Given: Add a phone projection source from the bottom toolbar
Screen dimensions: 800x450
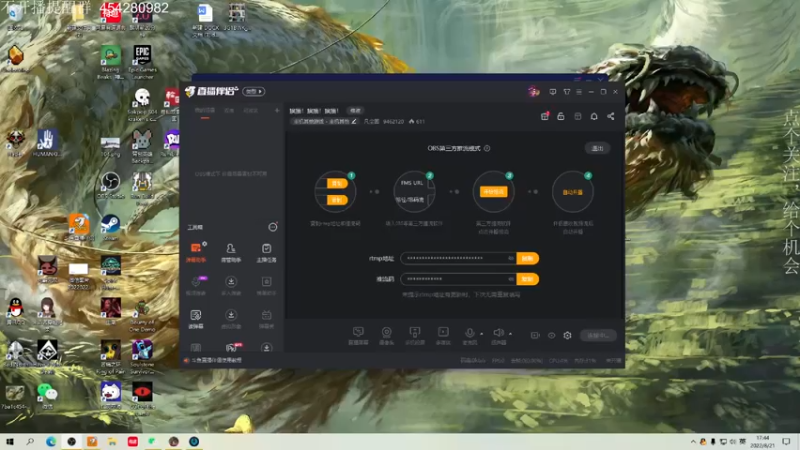Looking at the screenshot, I should pos(415,335).
